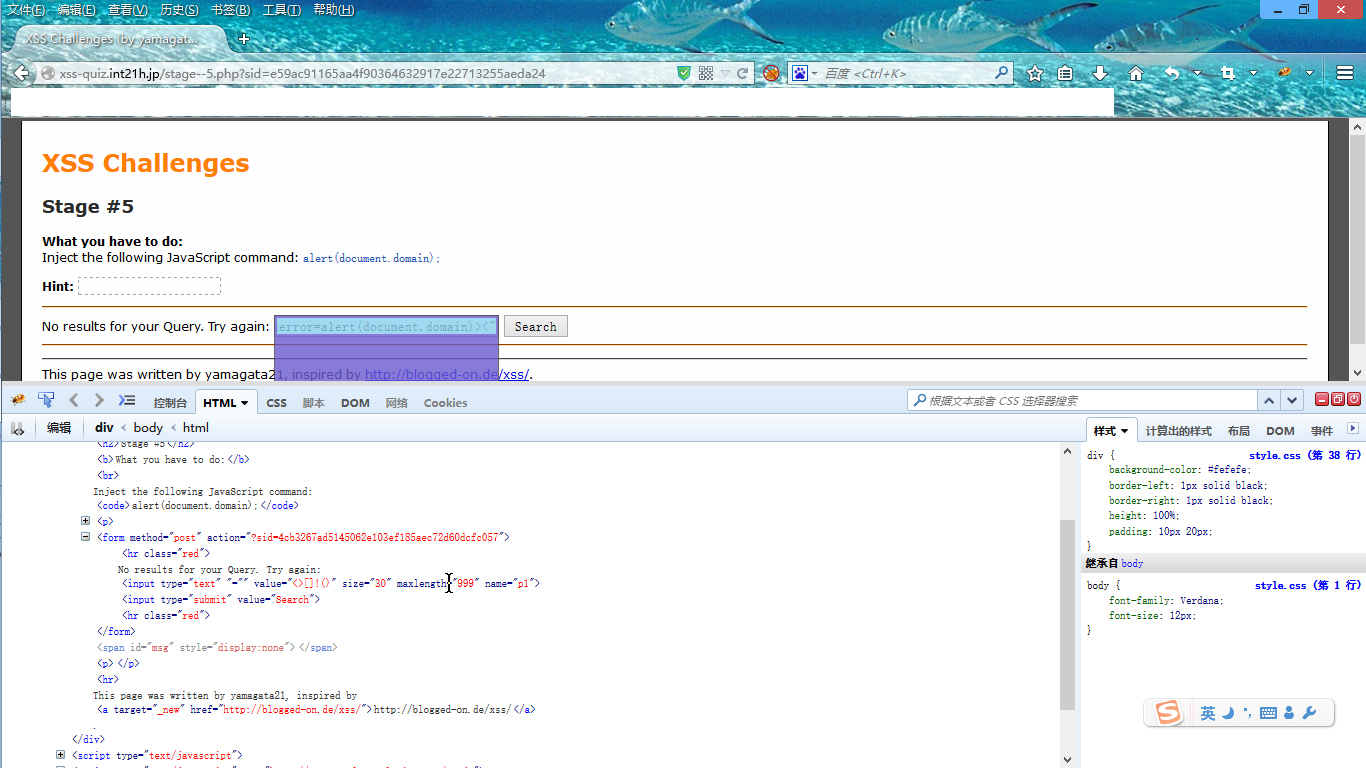Open the Sogou soft keyboard icon
This screenshot has width=1366, height=768.
point(1268,713)
